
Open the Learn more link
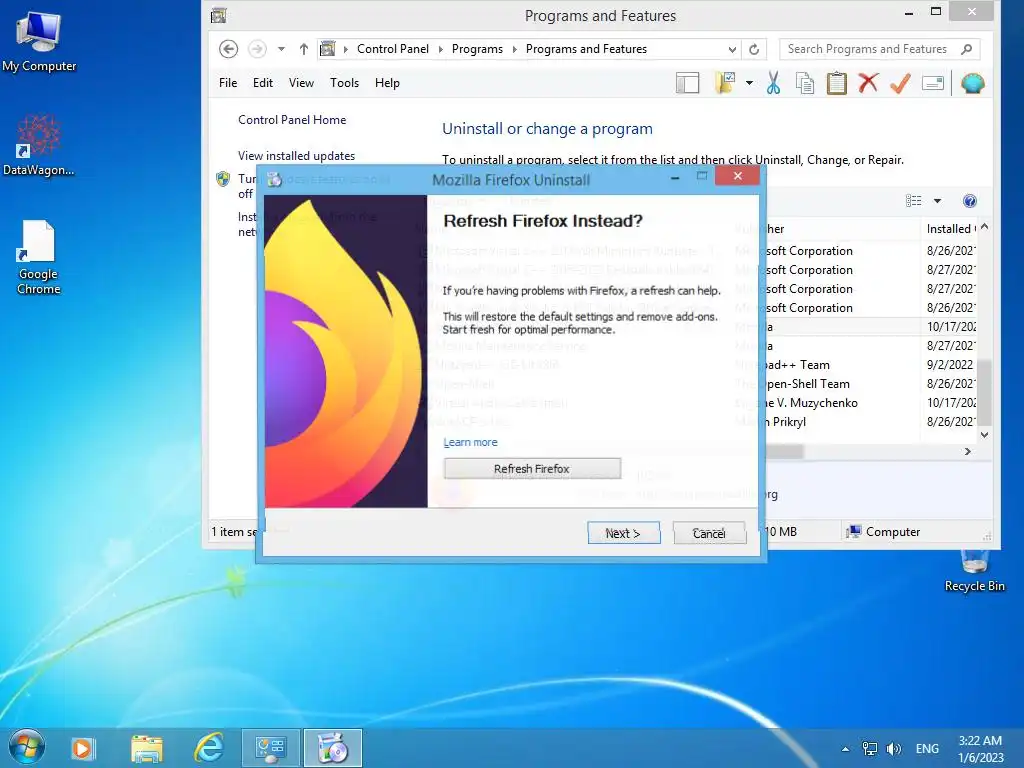[470, 442]
